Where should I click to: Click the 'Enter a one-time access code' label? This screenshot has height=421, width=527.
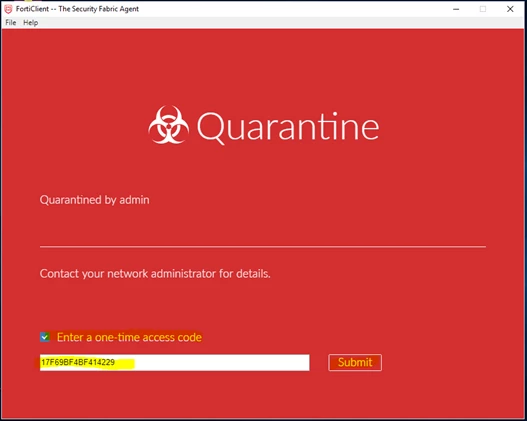129,337
